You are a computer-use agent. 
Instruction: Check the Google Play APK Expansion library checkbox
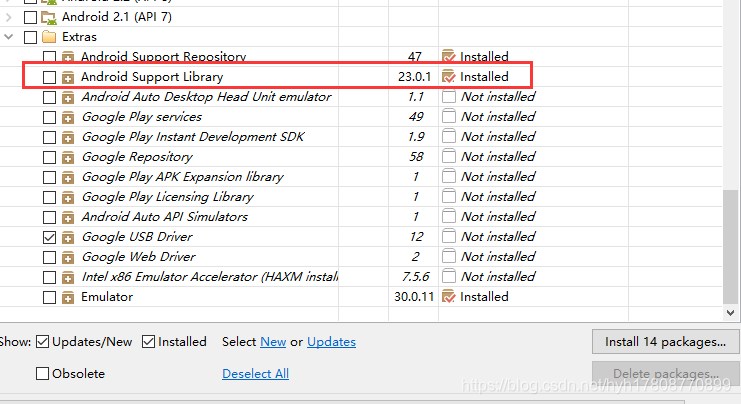click(x=49, y=177)
